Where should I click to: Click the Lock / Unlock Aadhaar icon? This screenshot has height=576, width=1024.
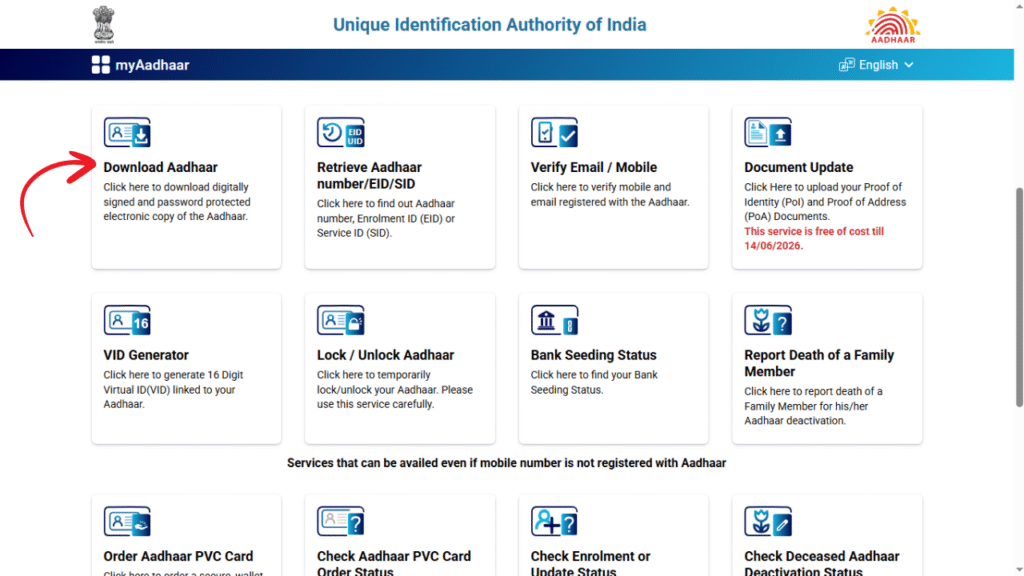coord(341,320)
